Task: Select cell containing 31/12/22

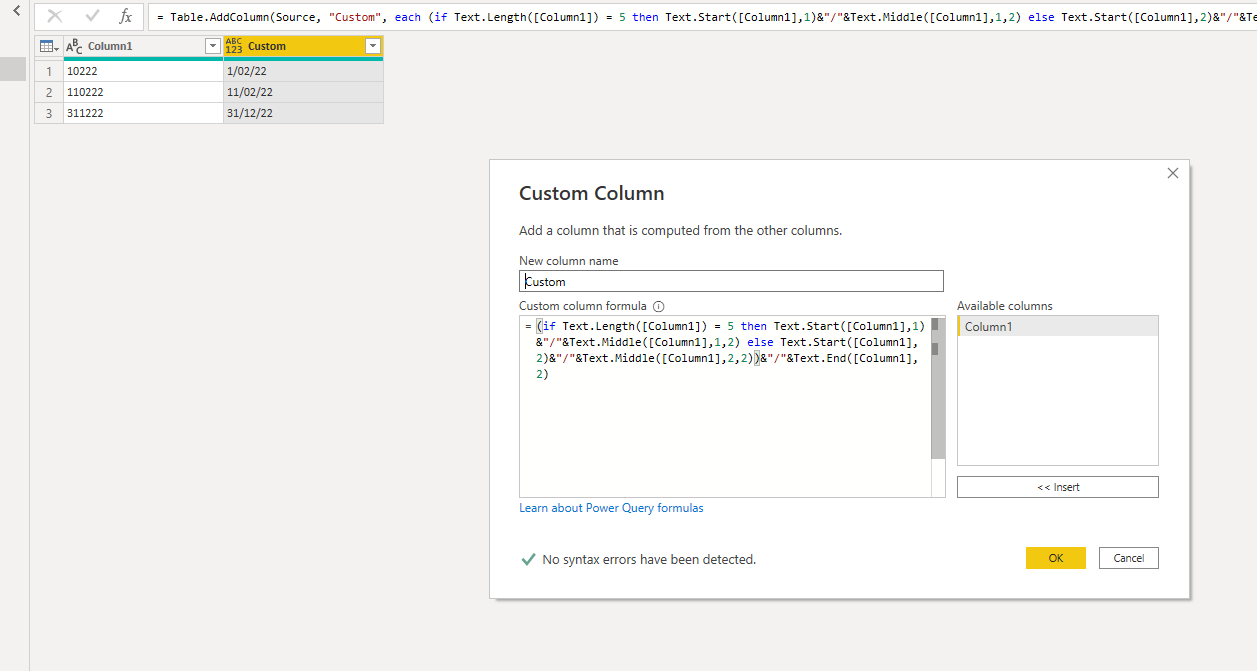Action: 303,113
